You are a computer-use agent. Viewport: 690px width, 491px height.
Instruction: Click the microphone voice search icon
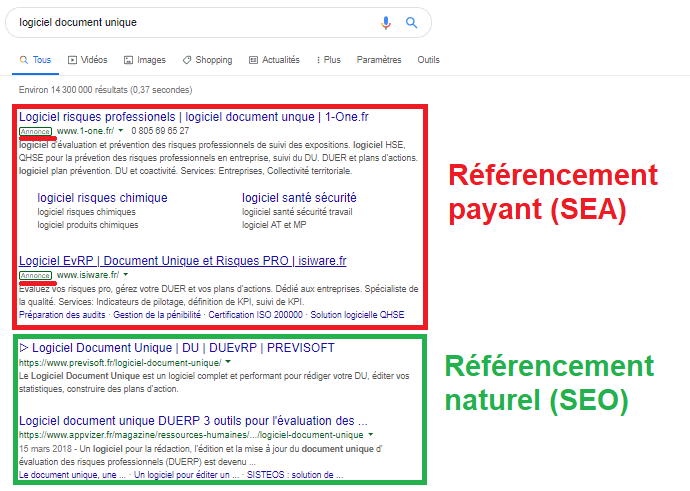[386, 23]
